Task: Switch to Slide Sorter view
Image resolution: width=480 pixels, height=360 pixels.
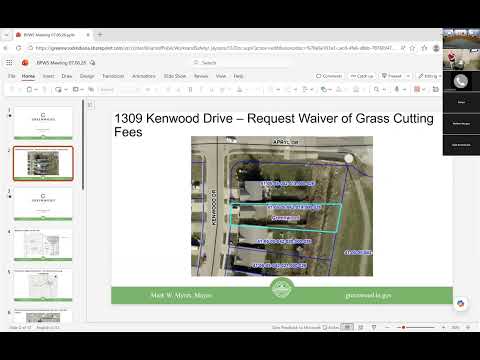Action: pyautogui.click(x=360, y=327)
